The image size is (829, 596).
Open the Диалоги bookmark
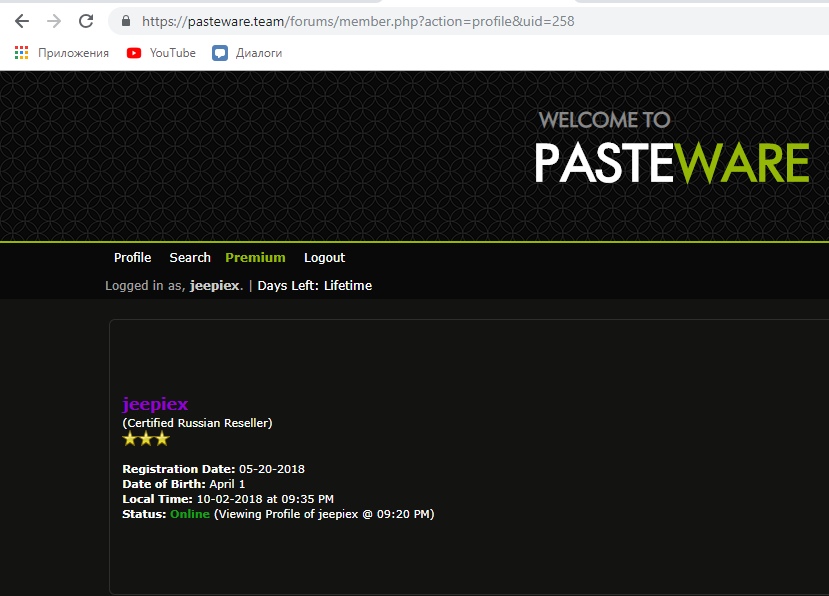[x=247, y=53]
